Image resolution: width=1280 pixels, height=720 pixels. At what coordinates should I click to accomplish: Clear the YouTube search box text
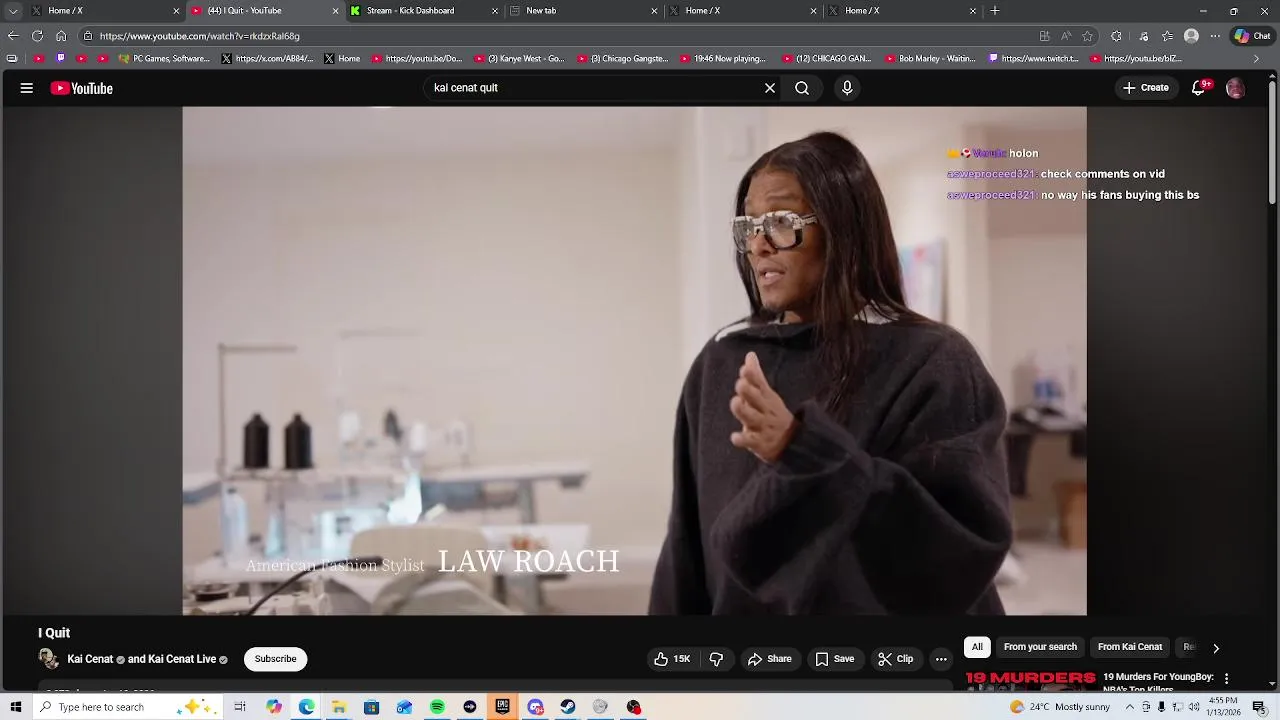(x=770, y=88)
